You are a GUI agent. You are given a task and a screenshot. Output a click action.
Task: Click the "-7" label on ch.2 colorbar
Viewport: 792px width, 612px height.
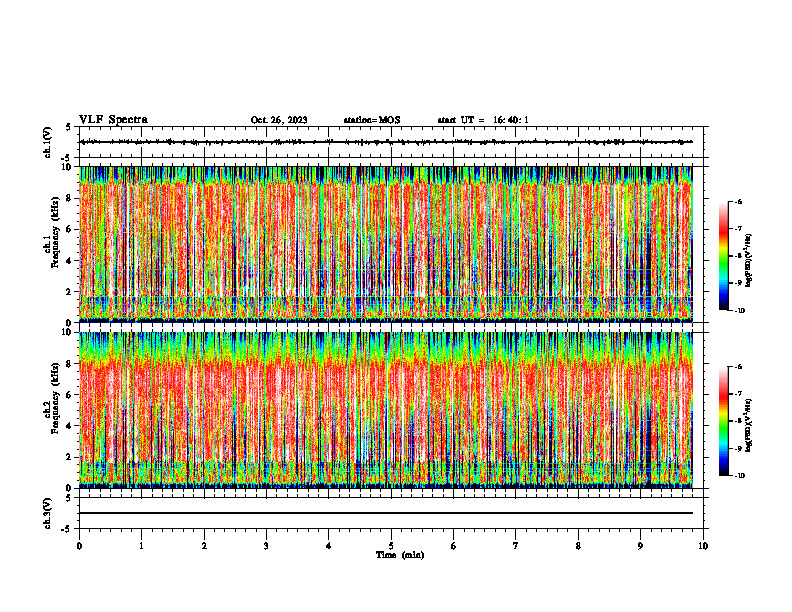tap(738, 394)
